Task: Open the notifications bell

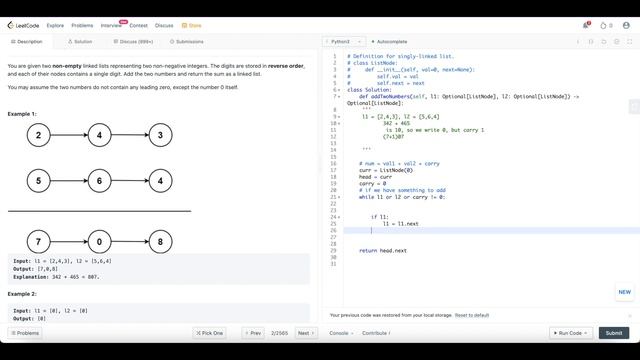Action: (x=586, y=25)
